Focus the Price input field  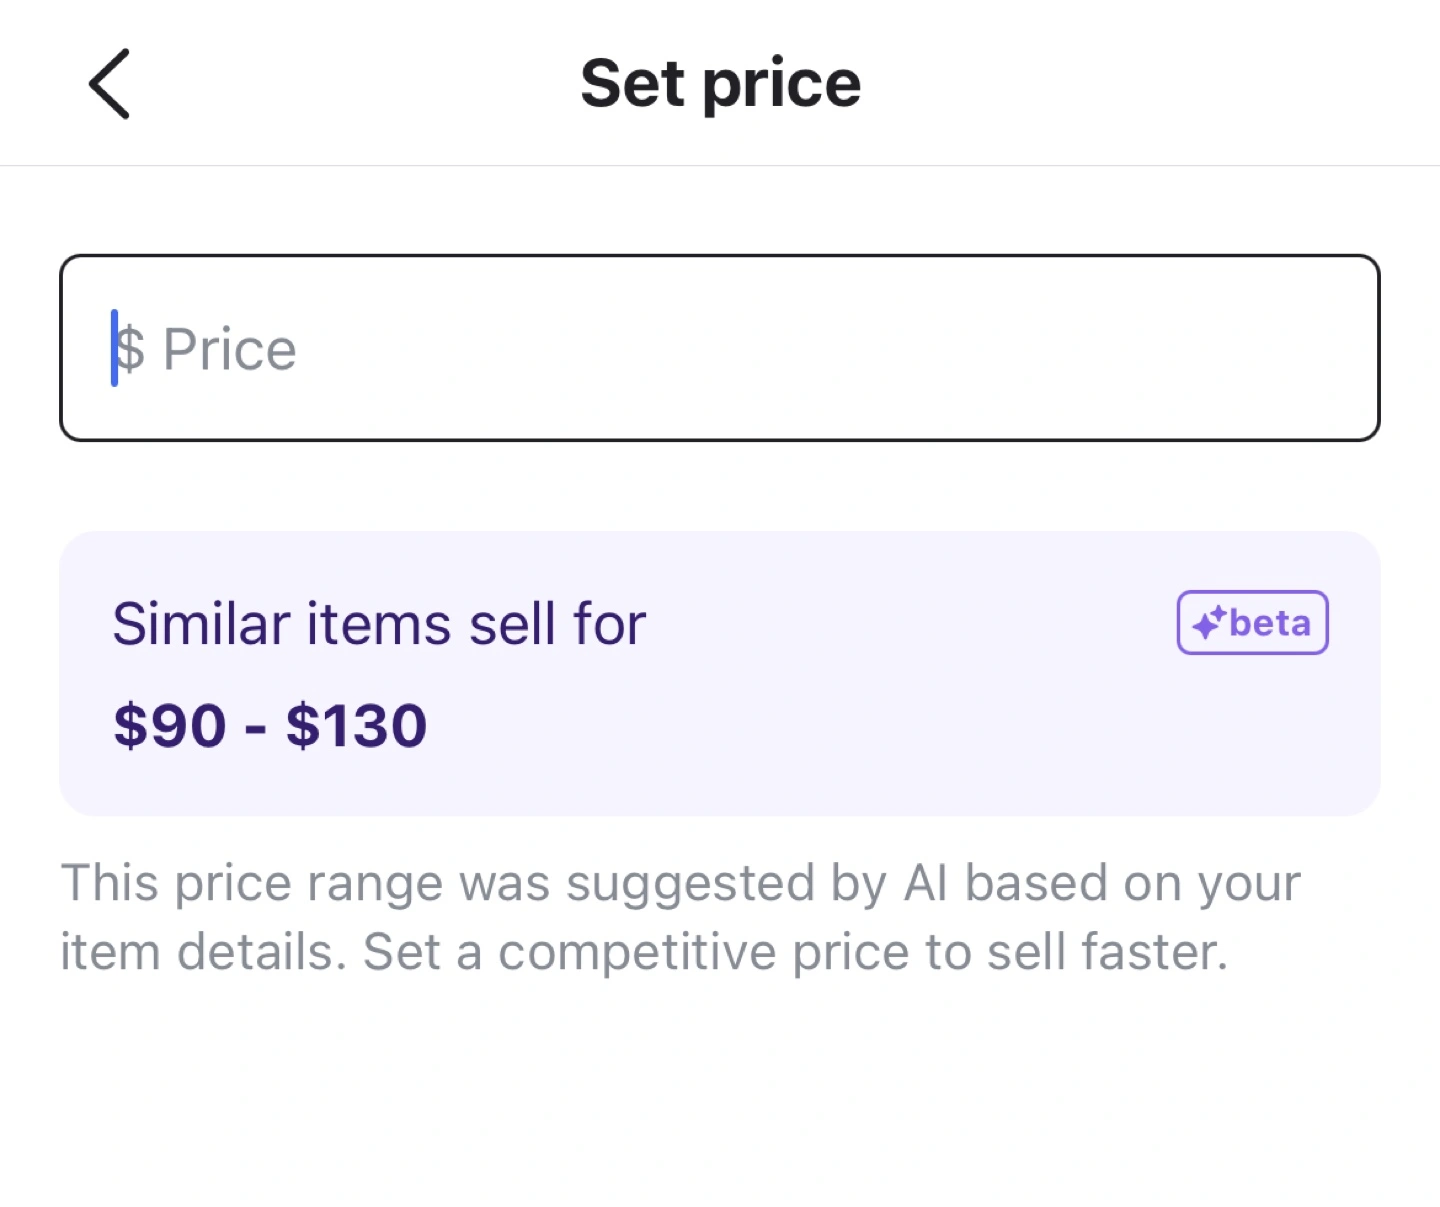click(x=720, y=348)
